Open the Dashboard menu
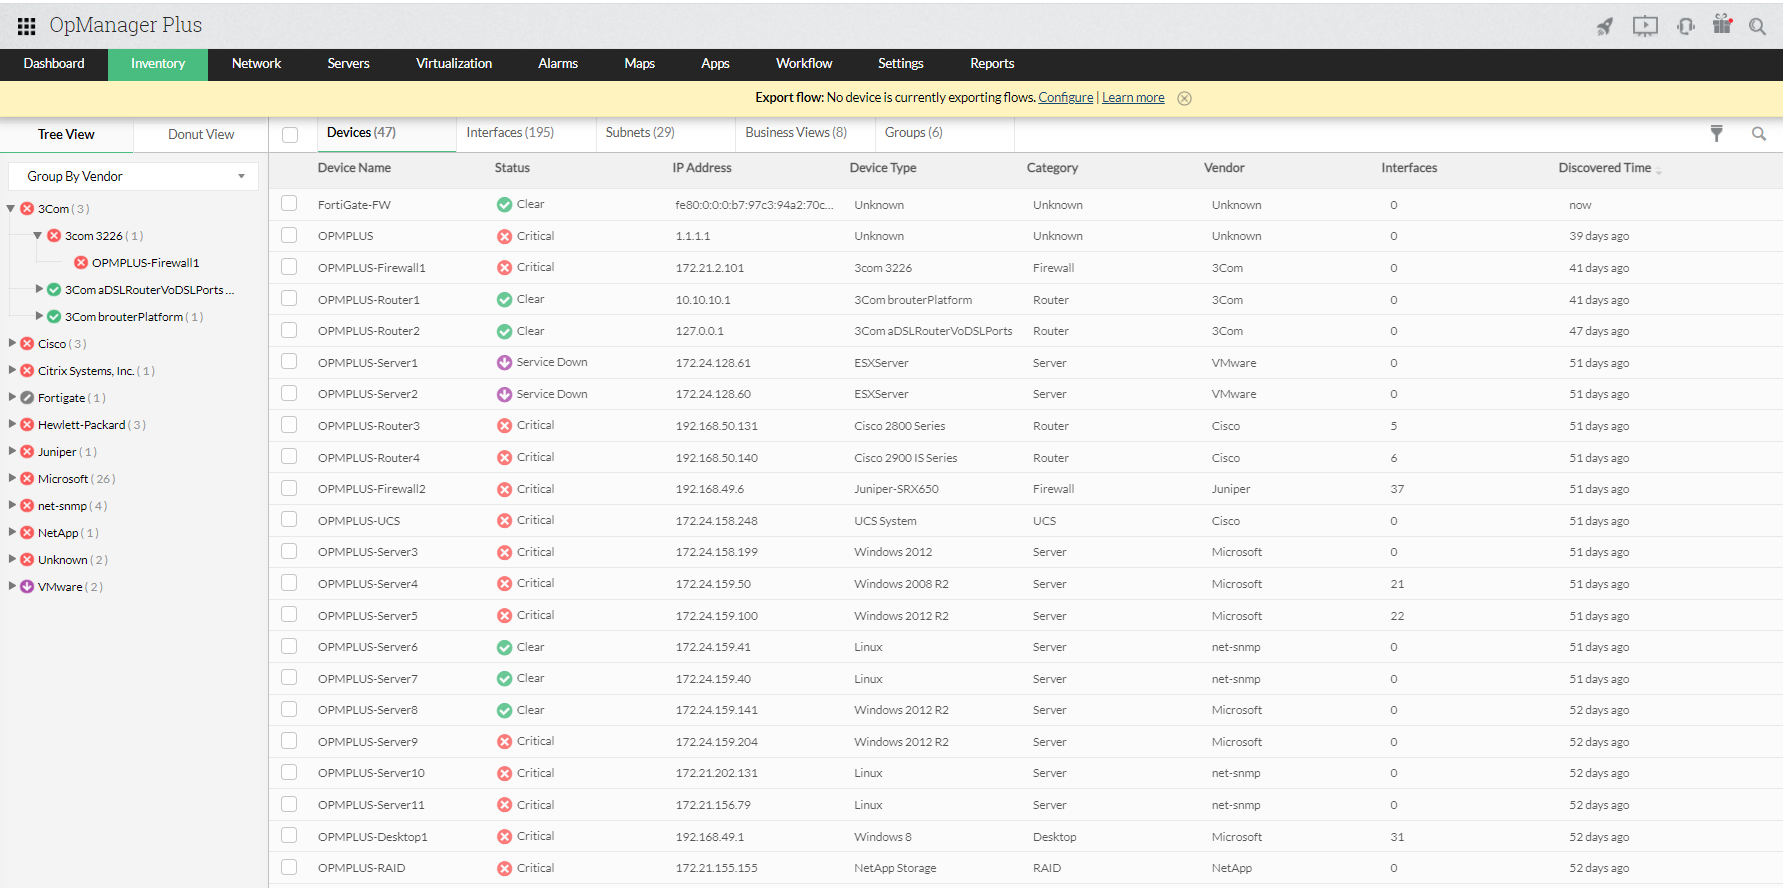Screen dimensions: 1783x888 point(54,64)
